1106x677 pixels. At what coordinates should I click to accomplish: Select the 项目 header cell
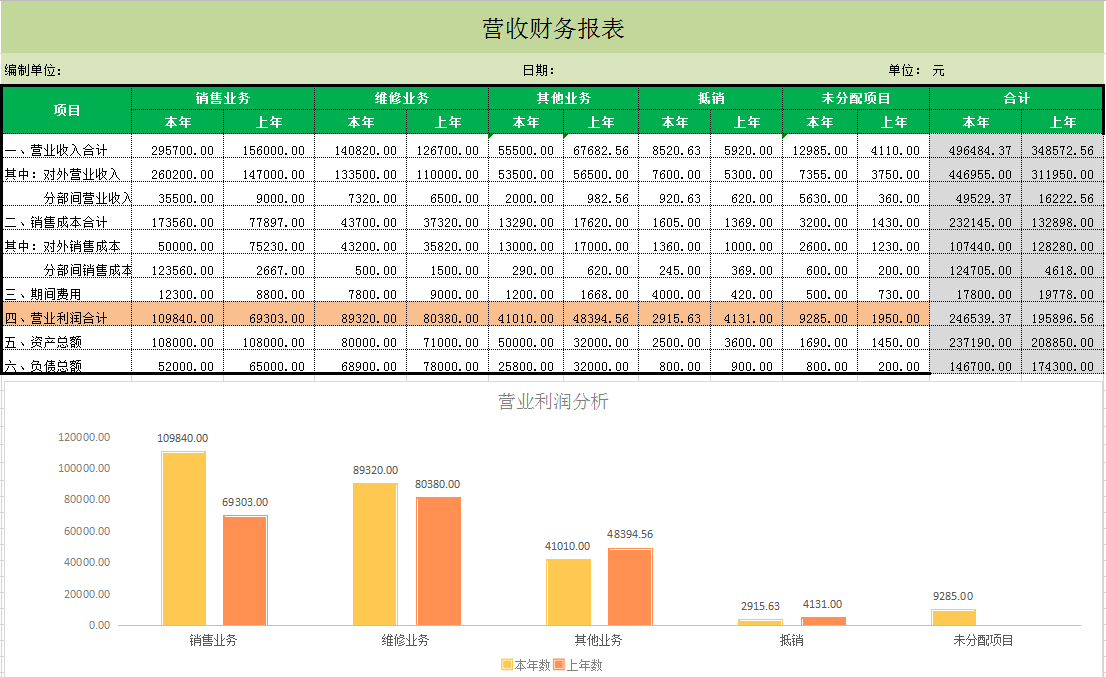[66, 108]
